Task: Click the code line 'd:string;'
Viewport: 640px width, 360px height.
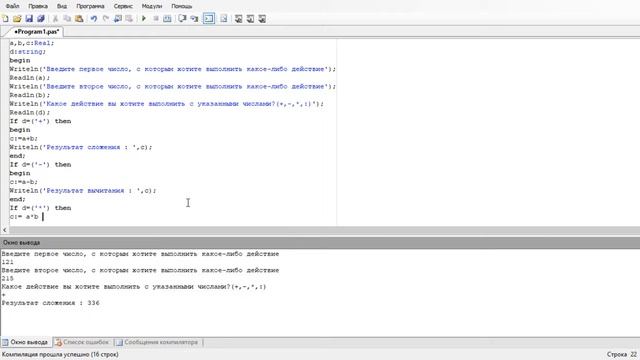Action: pyautogui.click(x=28, y=51)
